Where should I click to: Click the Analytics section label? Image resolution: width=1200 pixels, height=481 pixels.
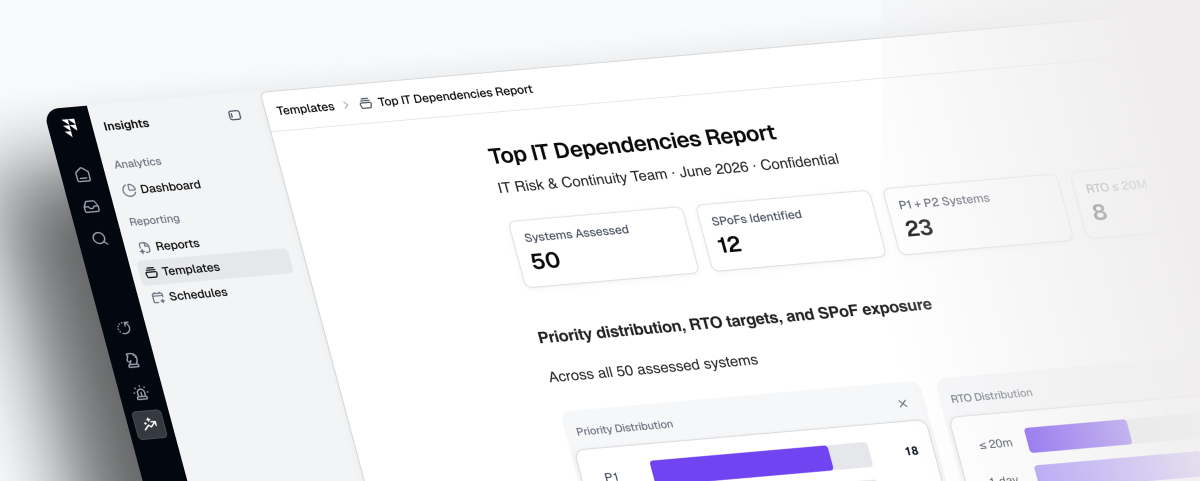click(x=138, y=163)
